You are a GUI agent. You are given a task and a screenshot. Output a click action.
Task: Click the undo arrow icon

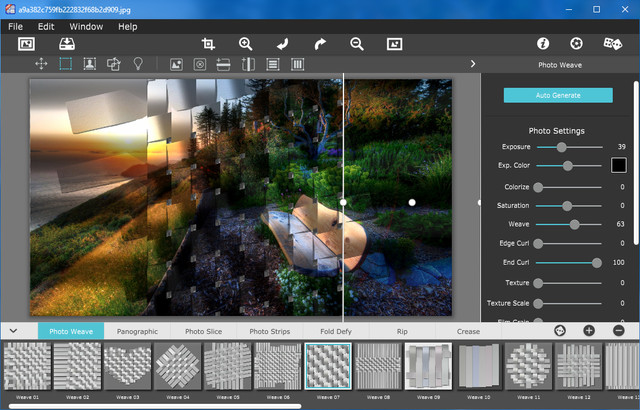(283, 44)
